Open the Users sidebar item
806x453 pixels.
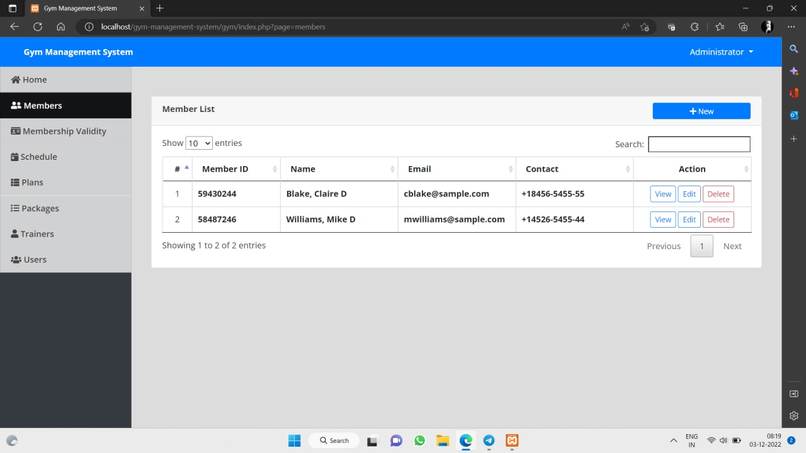pos(65,260)
